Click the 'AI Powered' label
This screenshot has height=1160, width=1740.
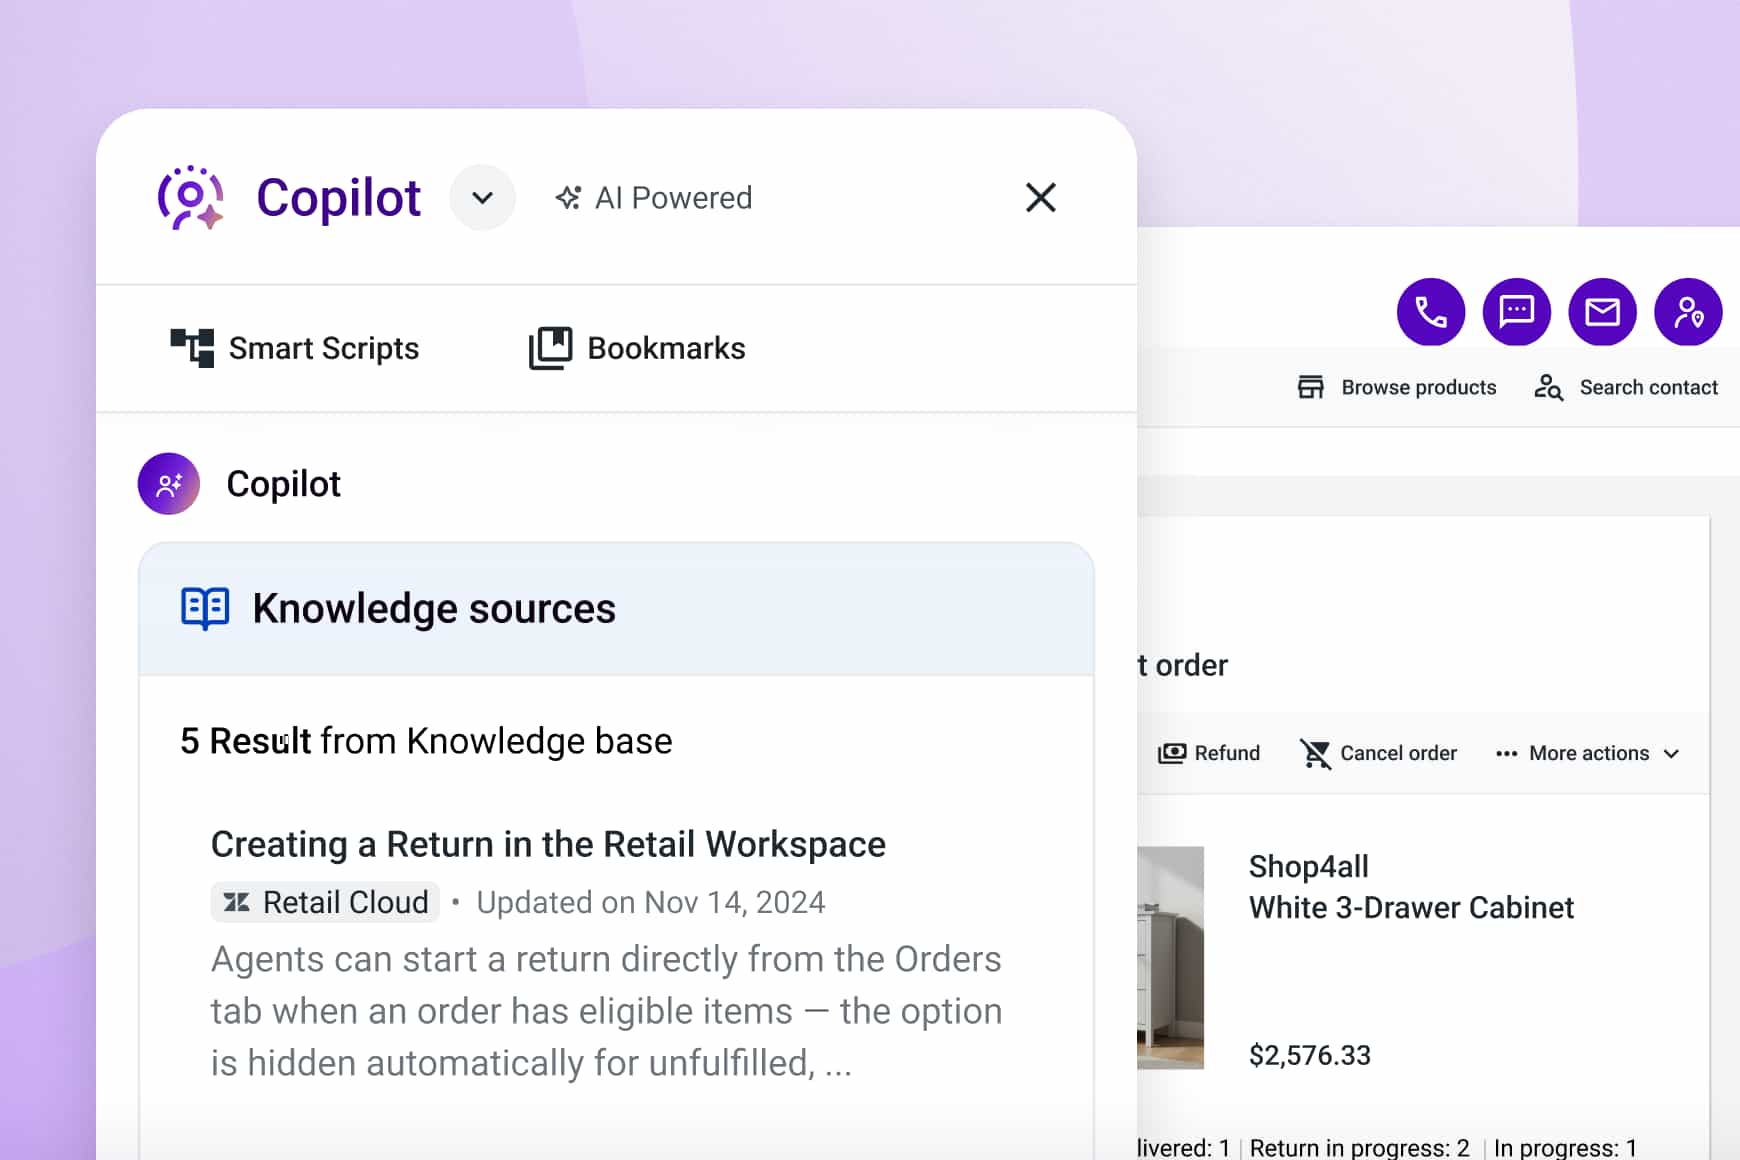point(674,198)
